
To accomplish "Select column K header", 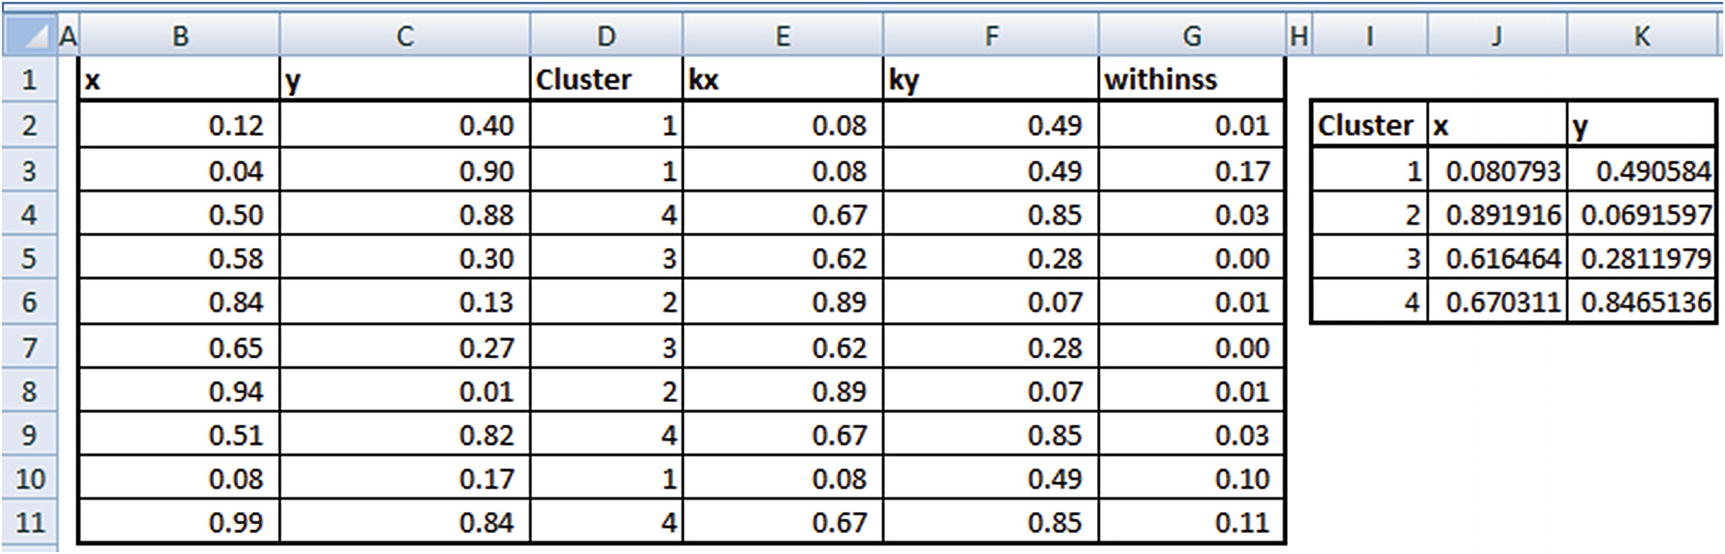I will pos(1642,37).
